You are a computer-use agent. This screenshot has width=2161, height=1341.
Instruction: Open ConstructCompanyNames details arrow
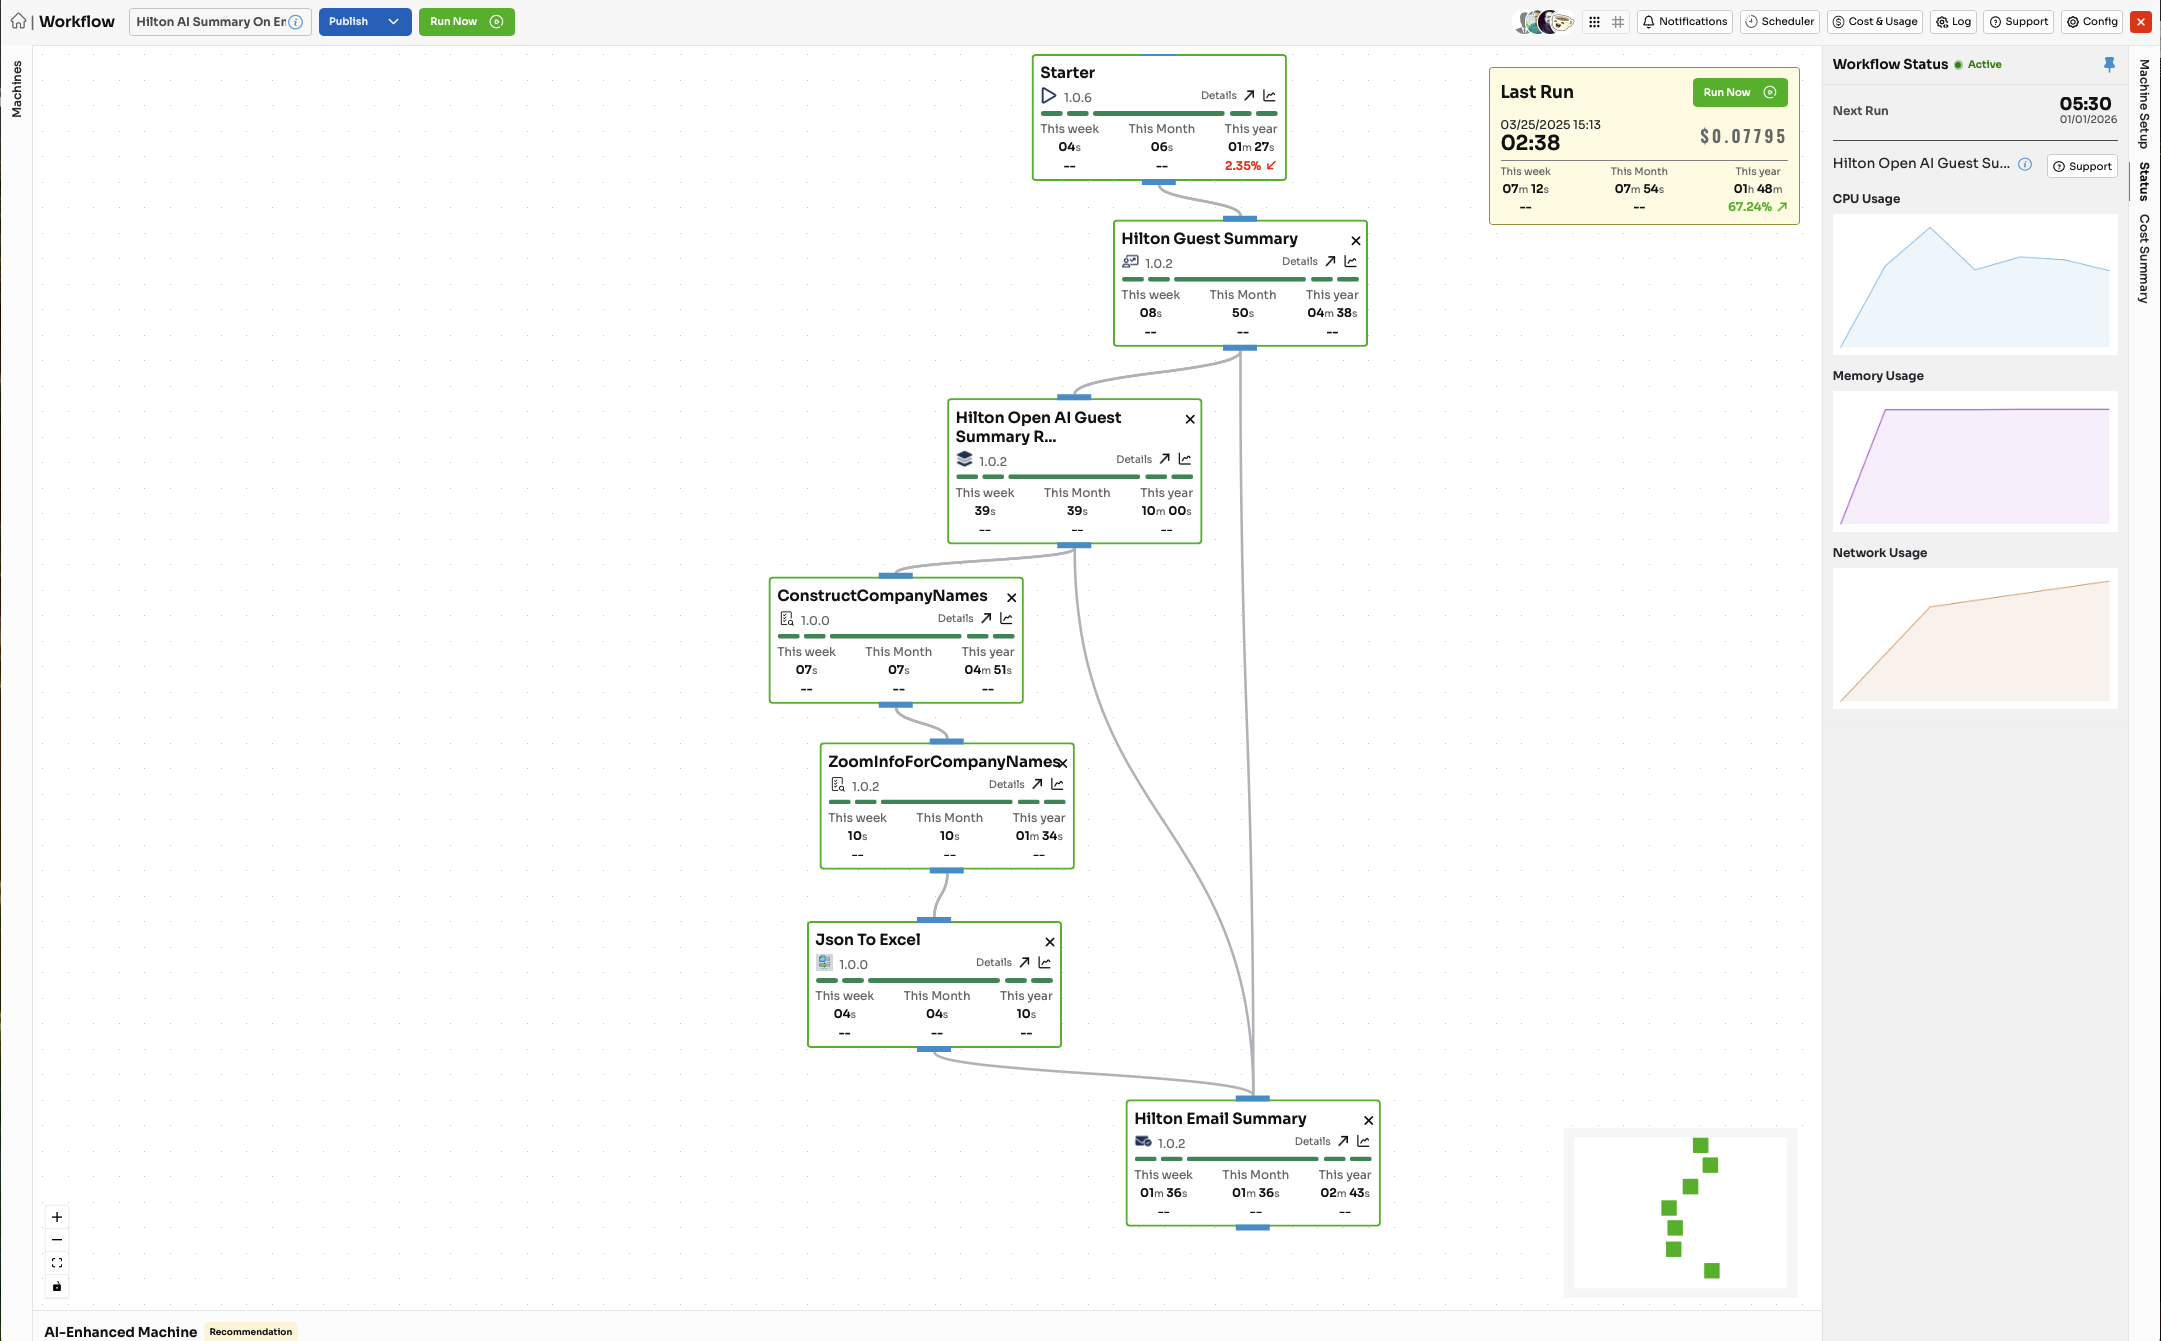click(x=986, y=619)
